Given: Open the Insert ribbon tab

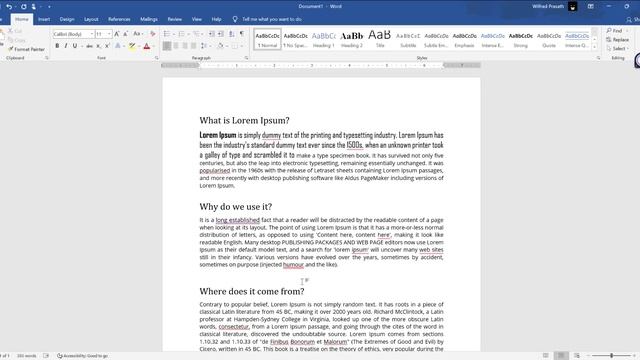Looking at the screenshot, I should pos(44,19).
